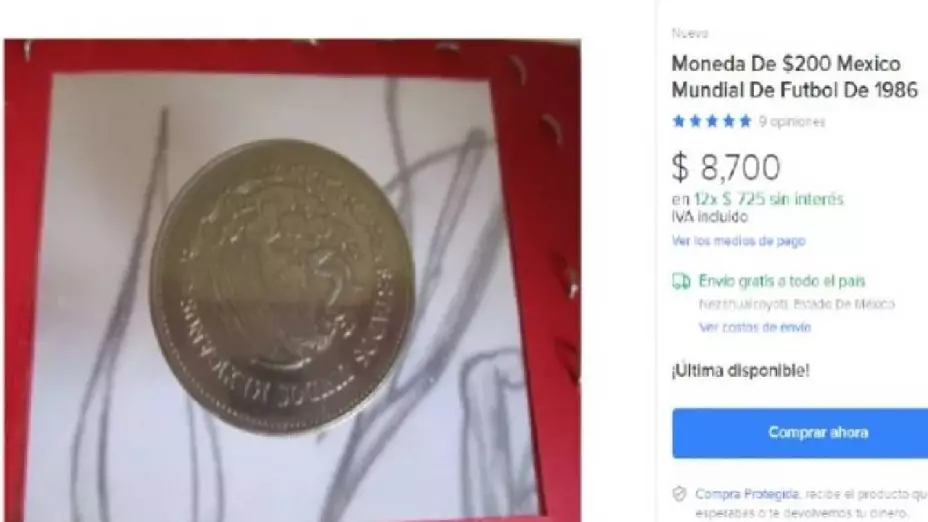Click the fifth rating star

pyautogui.click(x=745, y=122)
